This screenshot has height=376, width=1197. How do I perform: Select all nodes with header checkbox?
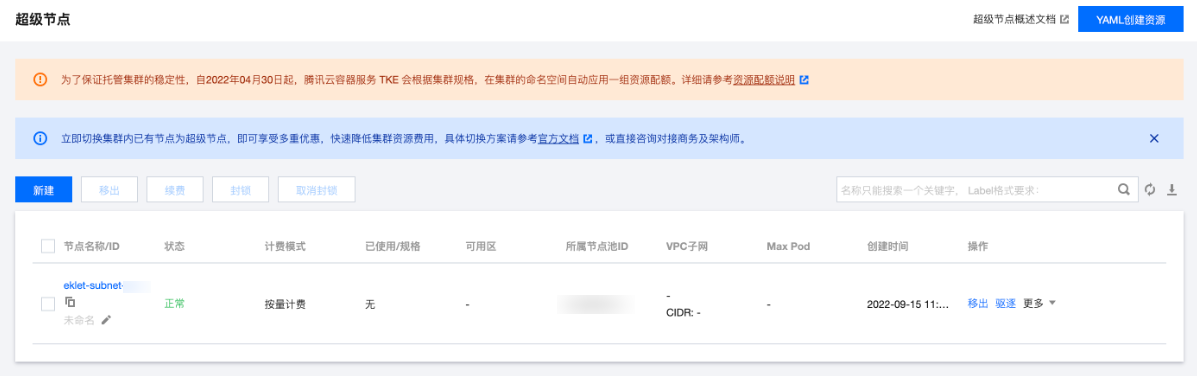pos(47,246)
